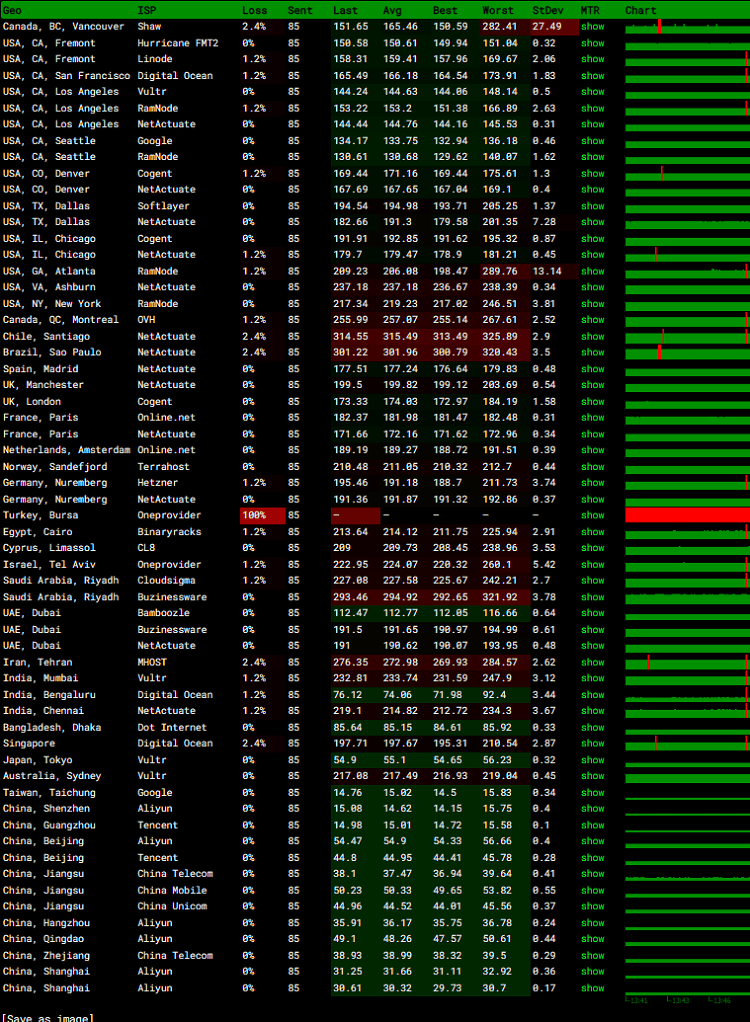Click the Israel, Tel Aviv location text

(49, 564)
